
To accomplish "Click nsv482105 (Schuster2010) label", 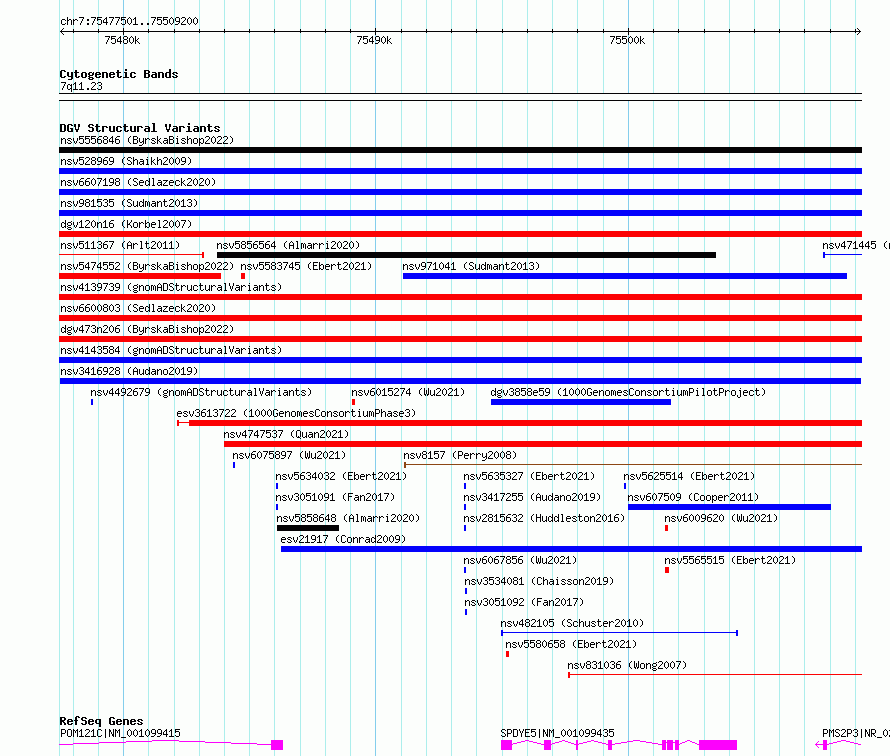I will [572, 623].
